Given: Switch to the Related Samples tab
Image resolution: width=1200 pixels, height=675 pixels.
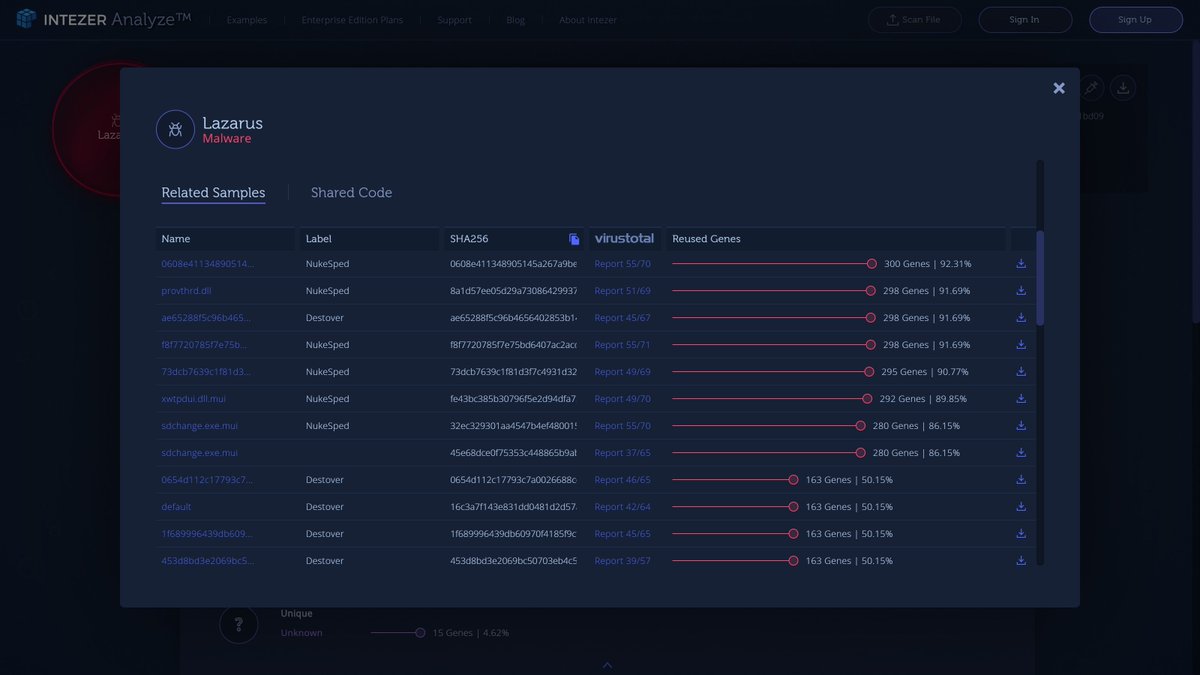Looking at the screenshot, I should tap(213, 193).
